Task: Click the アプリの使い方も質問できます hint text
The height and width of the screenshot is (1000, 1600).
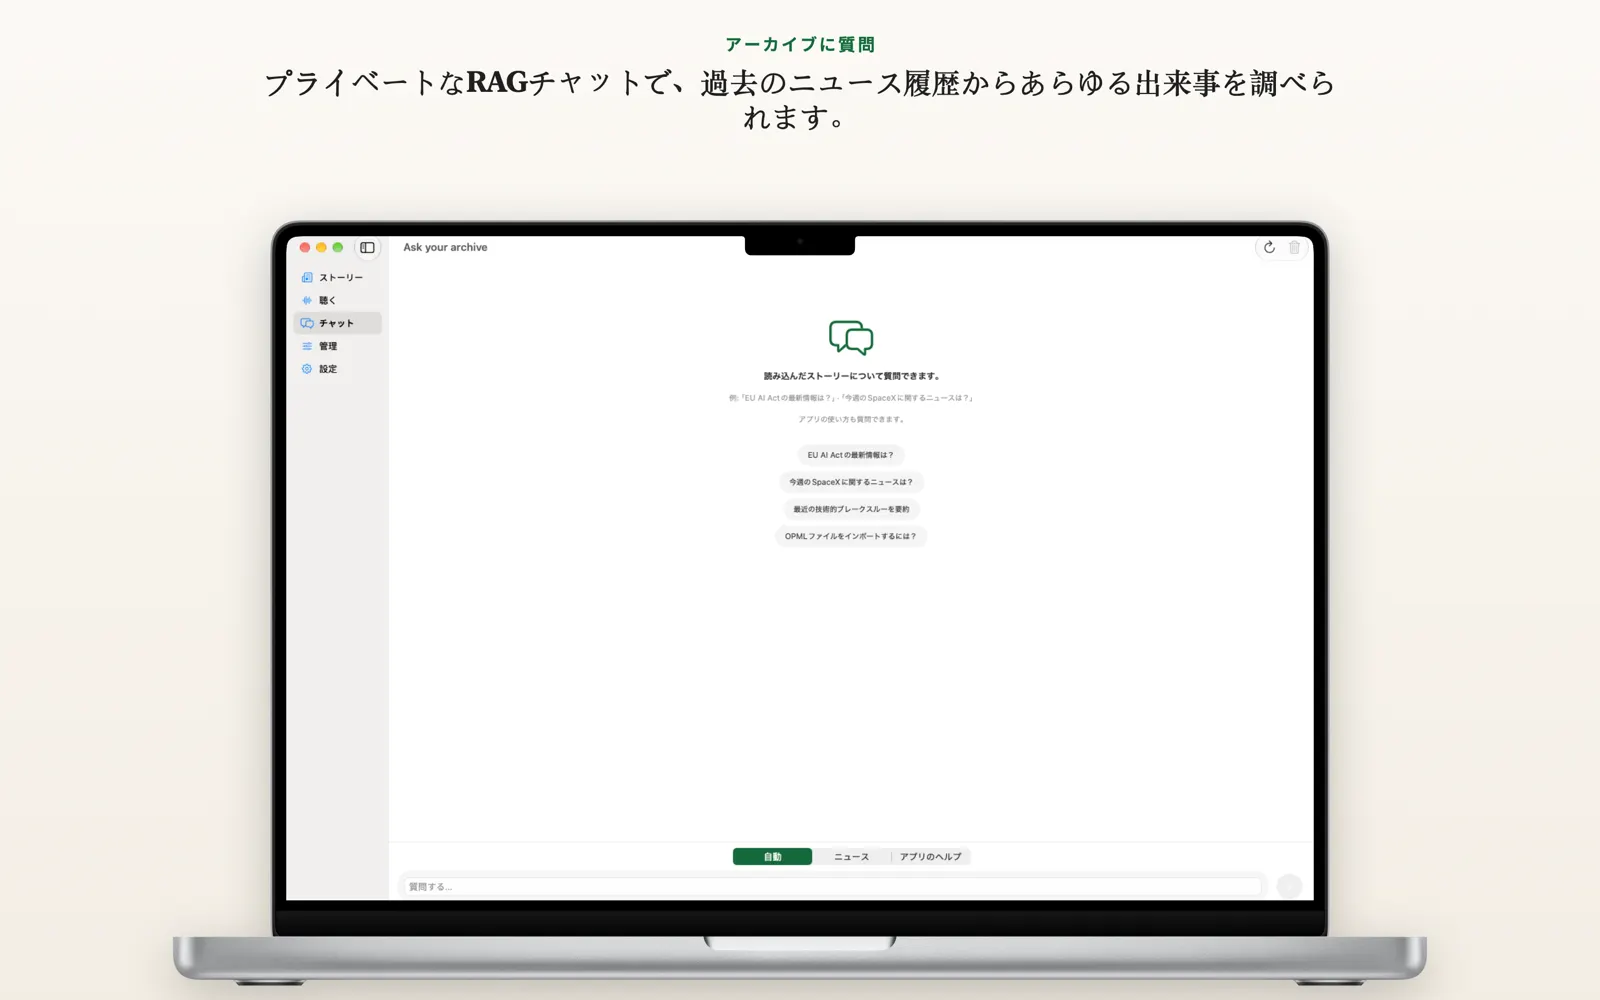Action: pyautogui.click(x=851, y=419)
